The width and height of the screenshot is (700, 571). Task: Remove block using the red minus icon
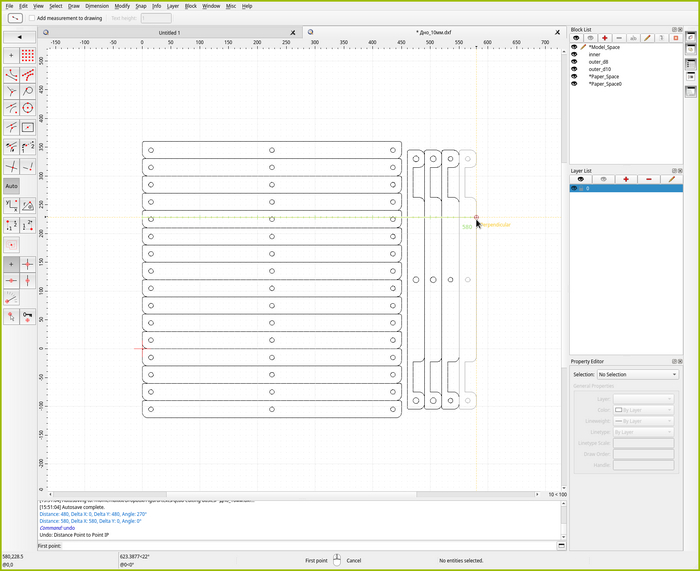619,38
